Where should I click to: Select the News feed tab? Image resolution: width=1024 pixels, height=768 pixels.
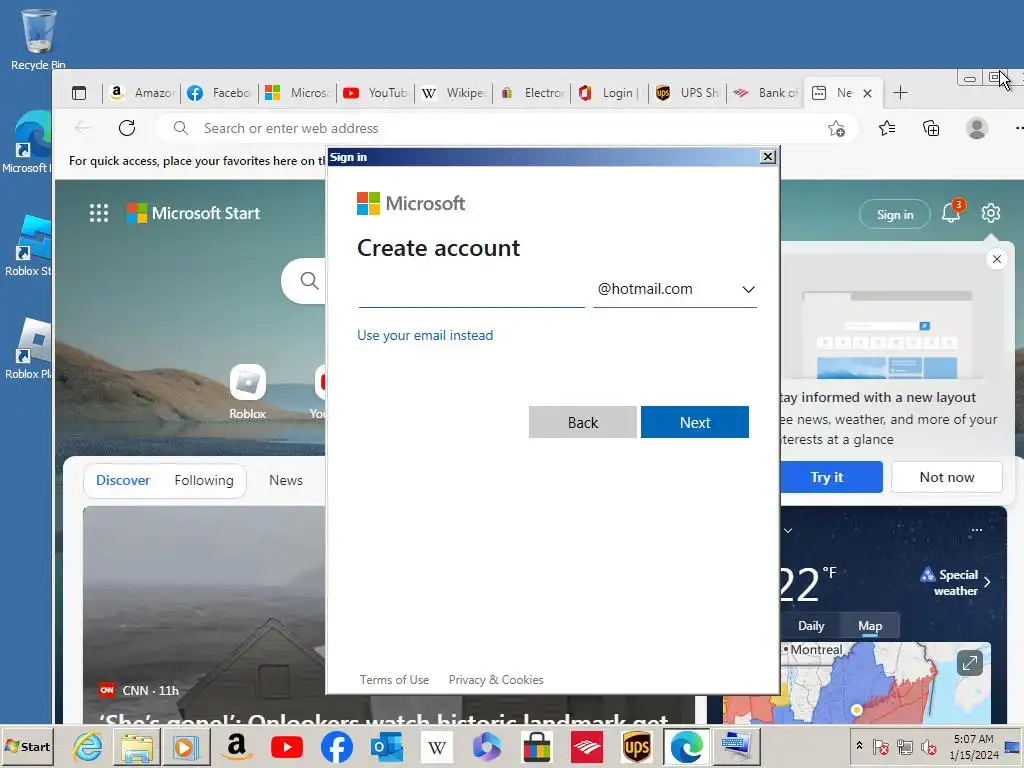pyautogui.click(x=285, y=480)
